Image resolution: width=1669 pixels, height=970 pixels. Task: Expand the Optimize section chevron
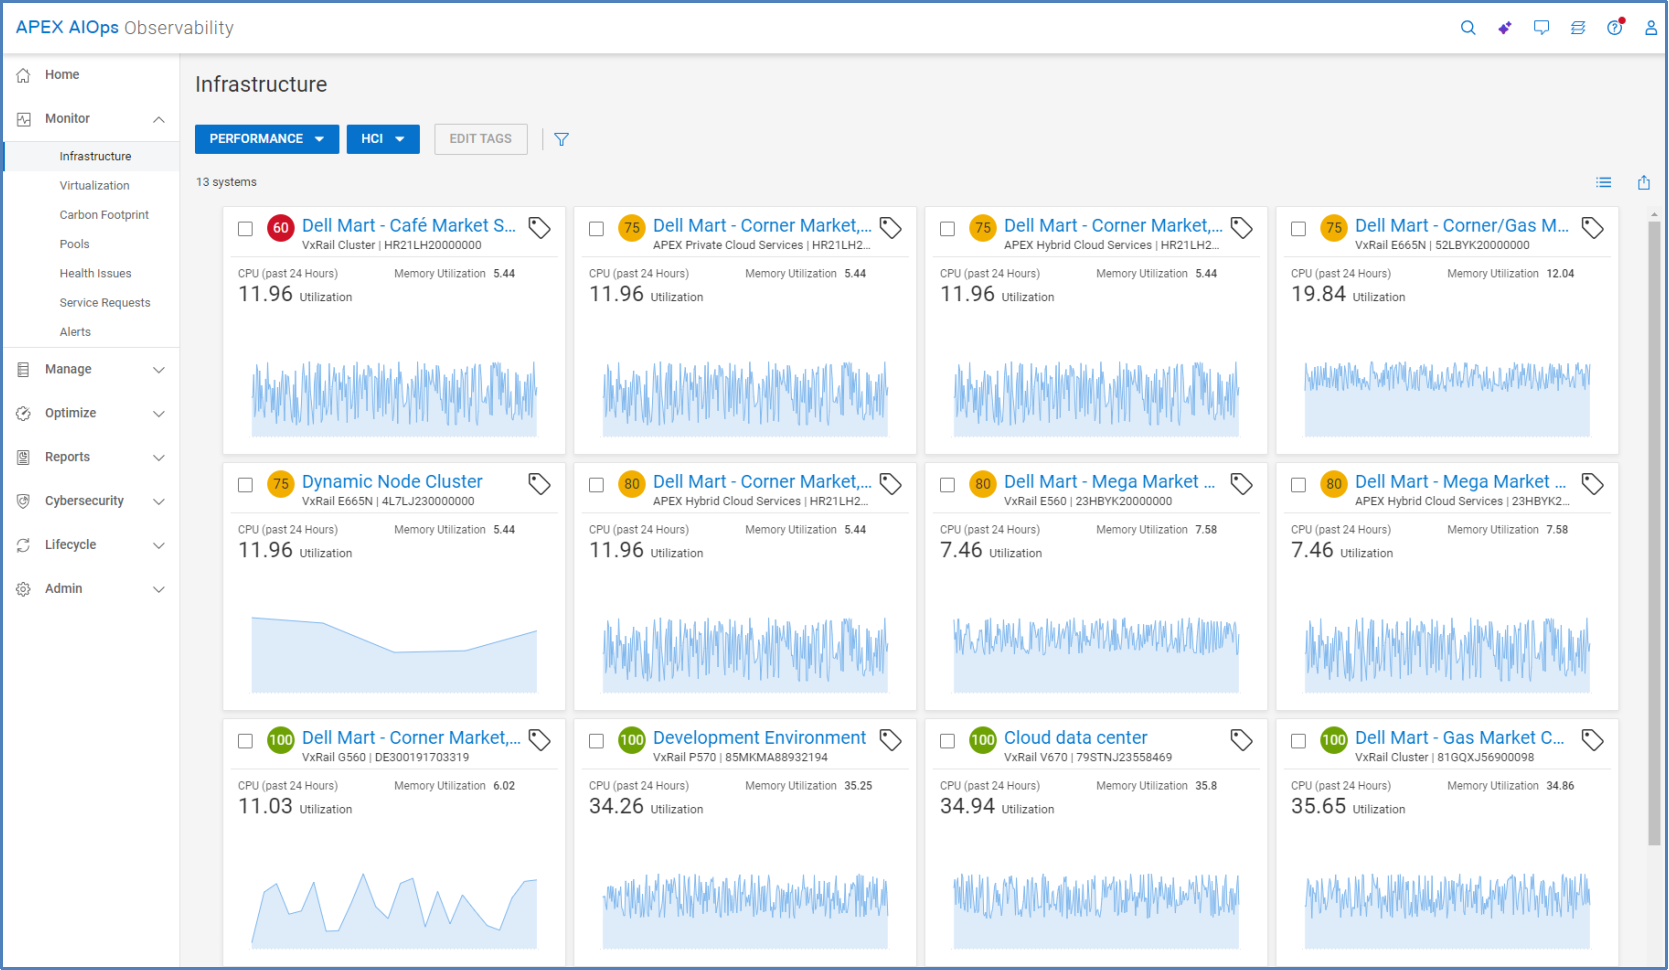tap(159, 414)
